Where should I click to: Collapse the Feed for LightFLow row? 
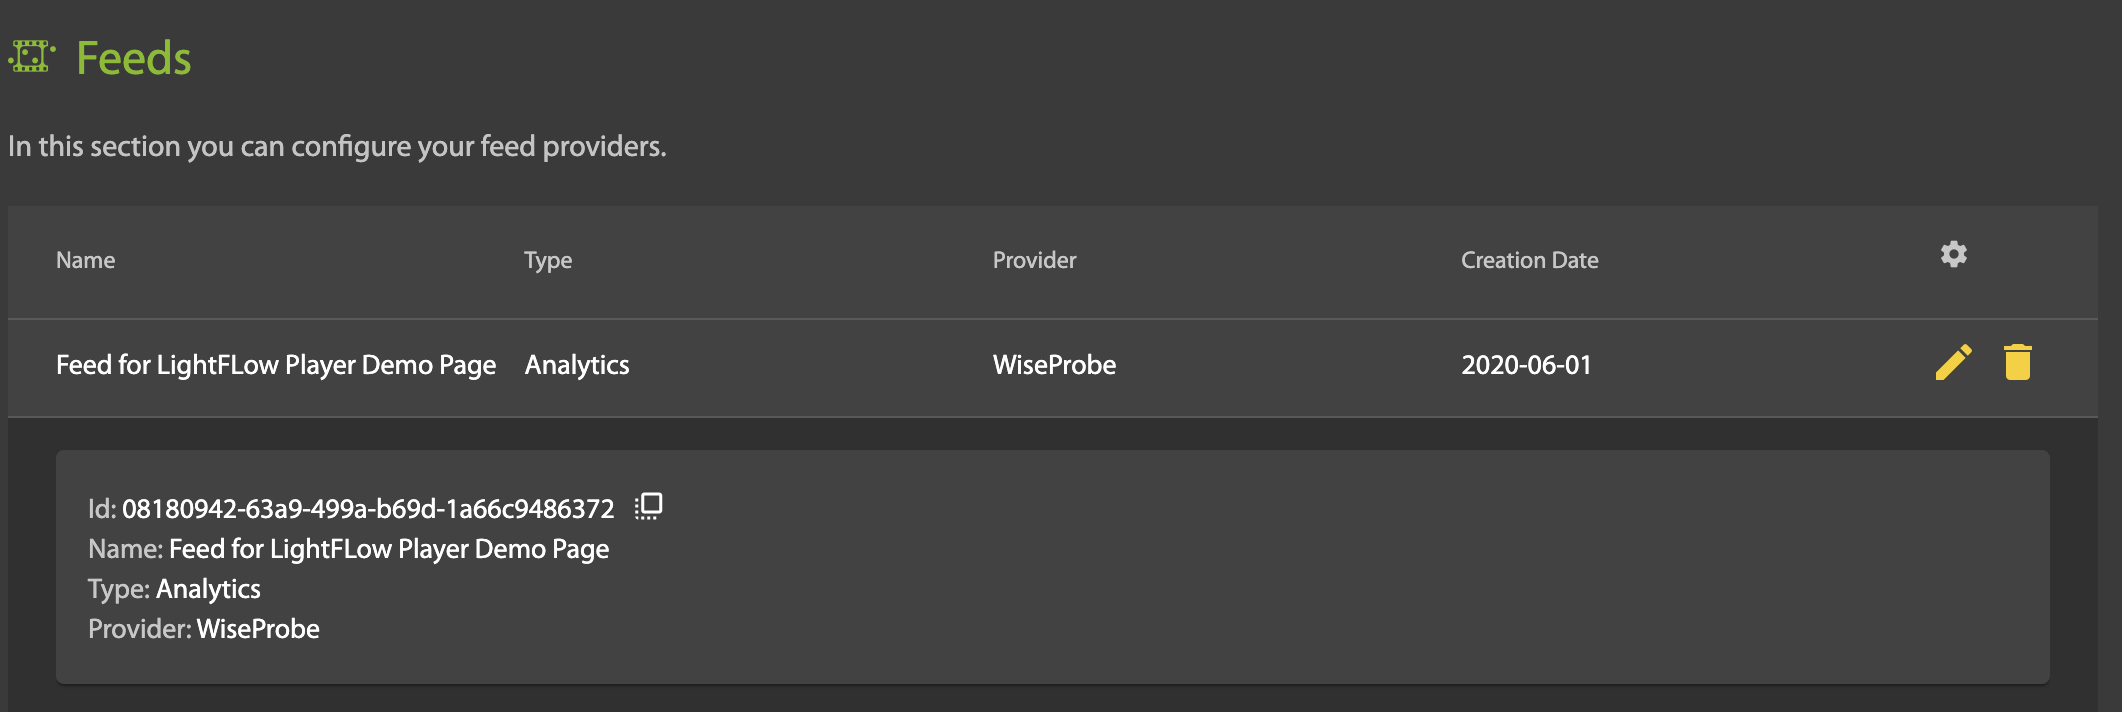(276, 365)
